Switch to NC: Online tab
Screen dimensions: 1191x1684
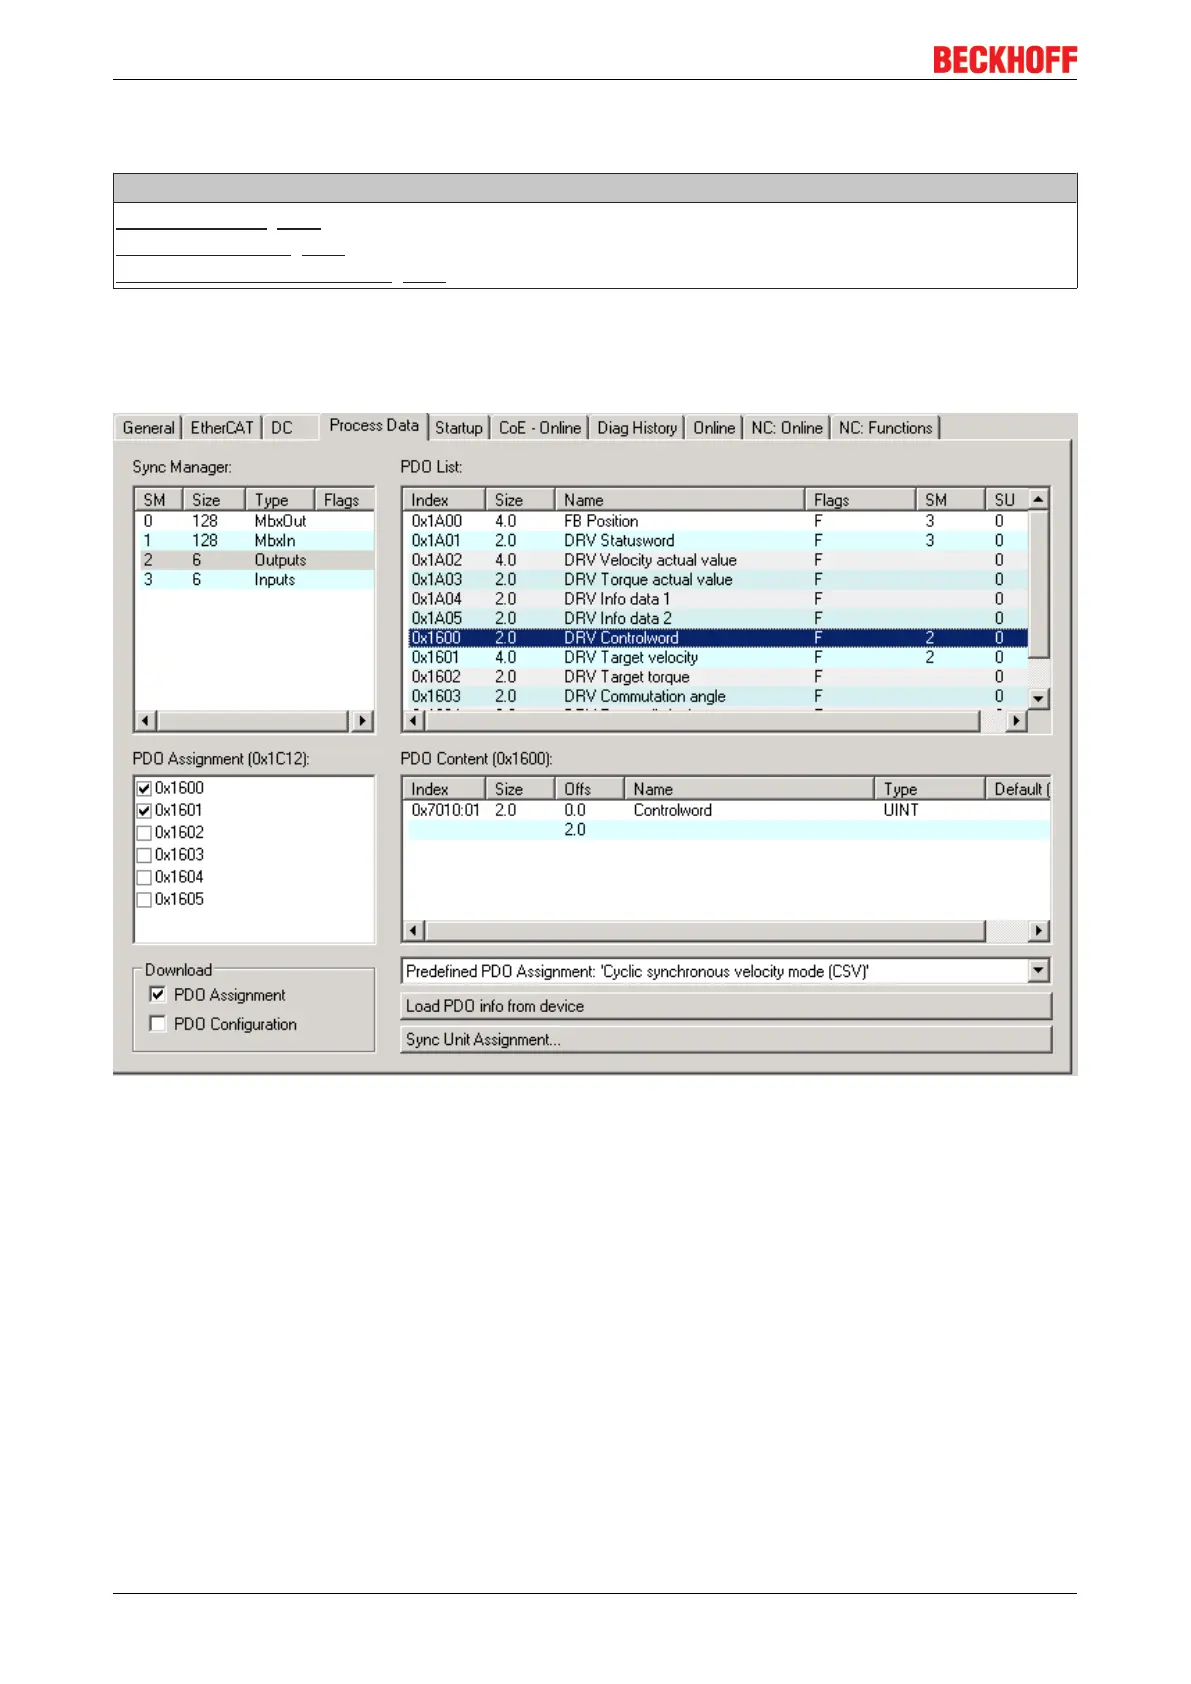pos(787,428)
